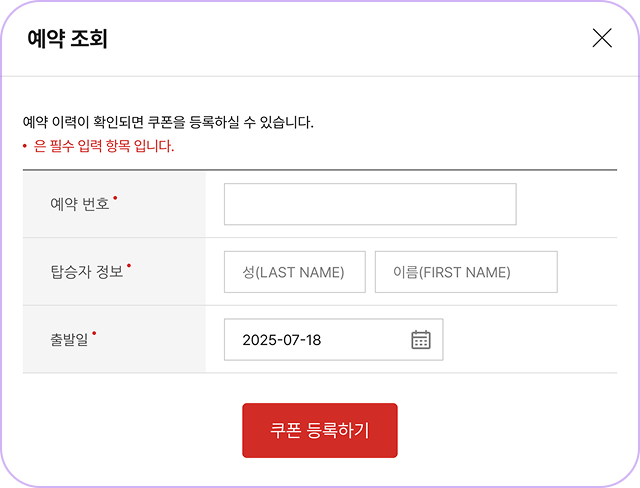The image size is (640, 488).
Task: Click the word 조회 in the dialog title
Action: [x=89, y=39]
